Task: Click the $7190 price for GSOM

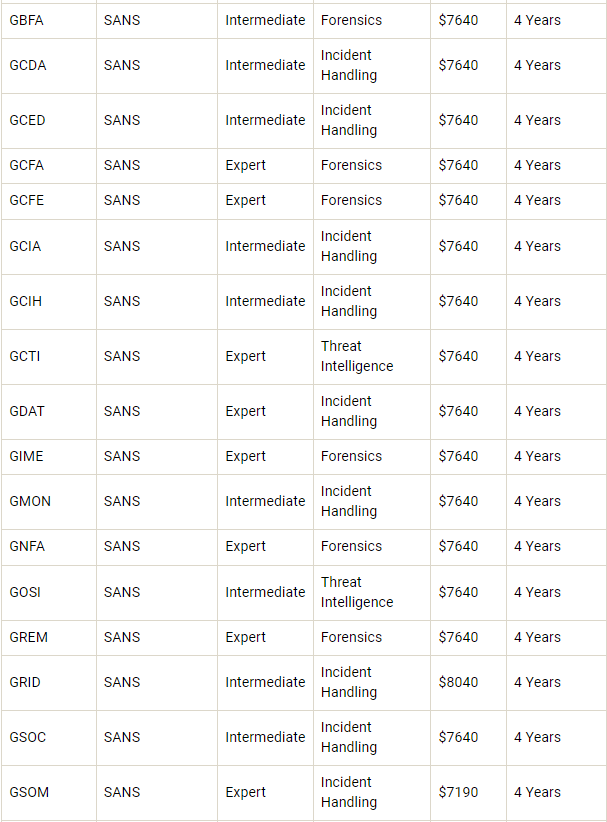Action: (458, 792)
